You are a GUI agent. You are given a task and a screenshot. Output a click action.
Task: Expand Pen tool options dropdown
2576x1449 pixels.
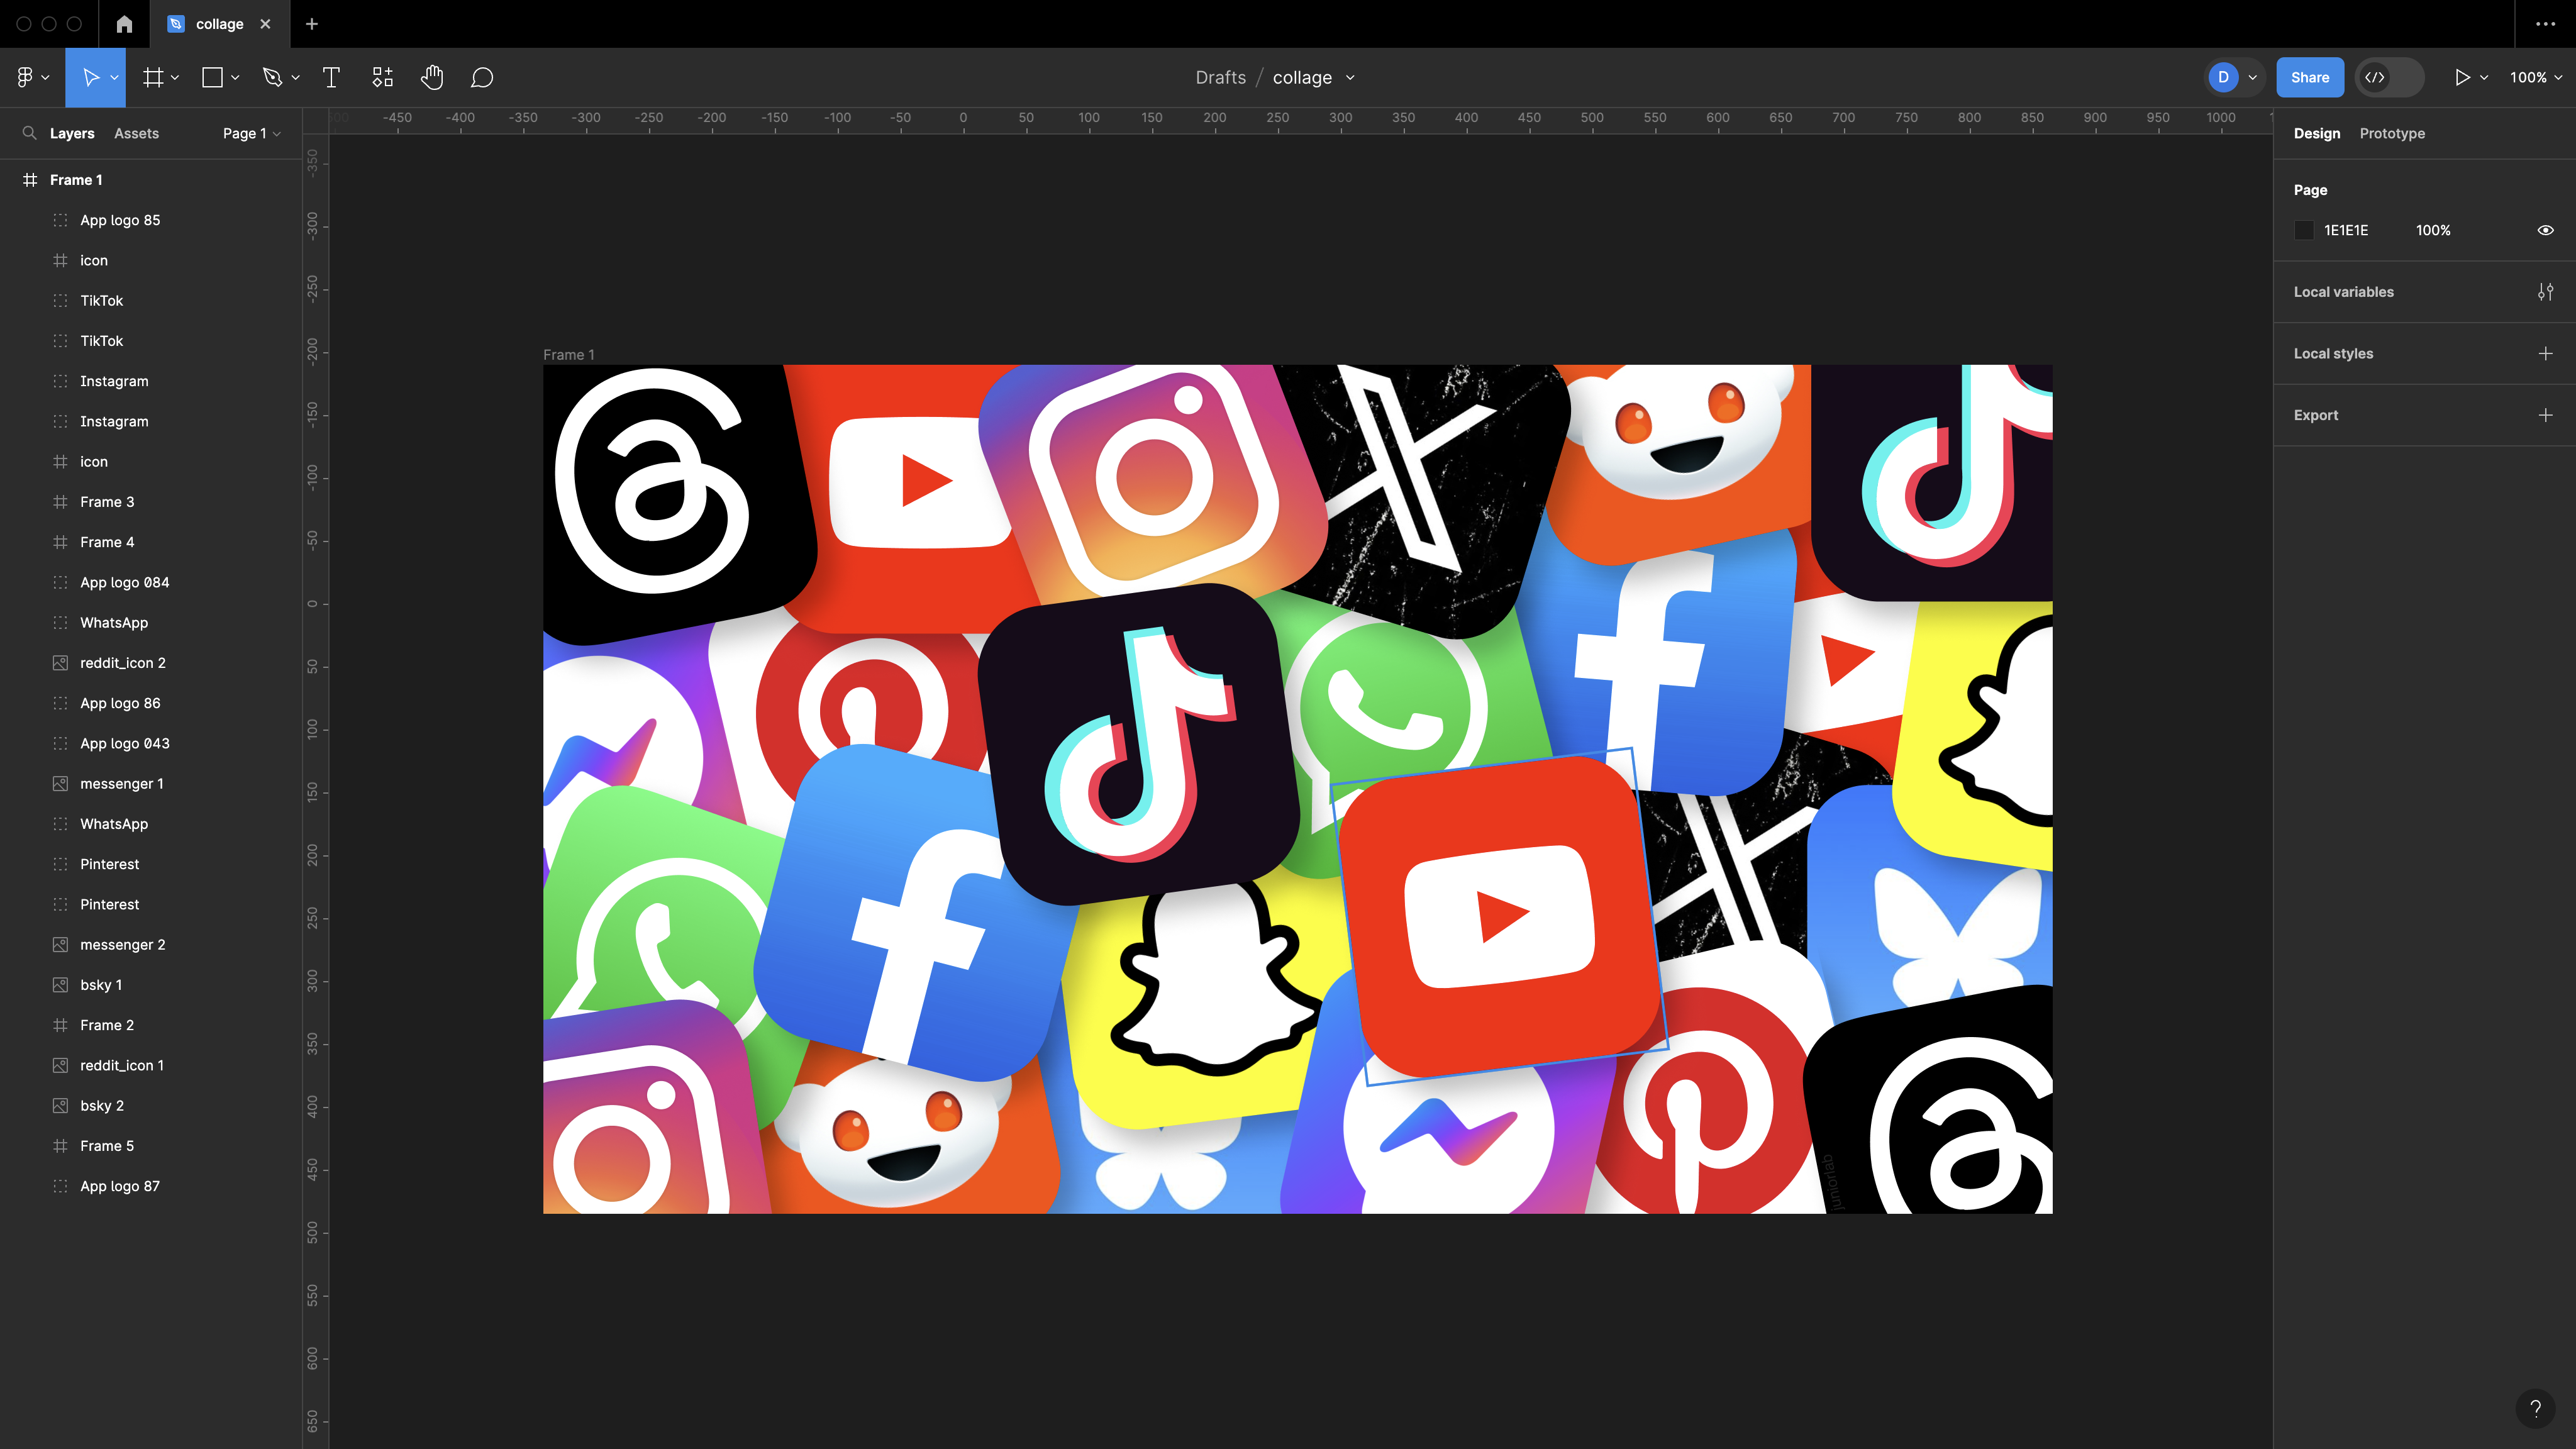pyautogui.click(x=295, y=77)
